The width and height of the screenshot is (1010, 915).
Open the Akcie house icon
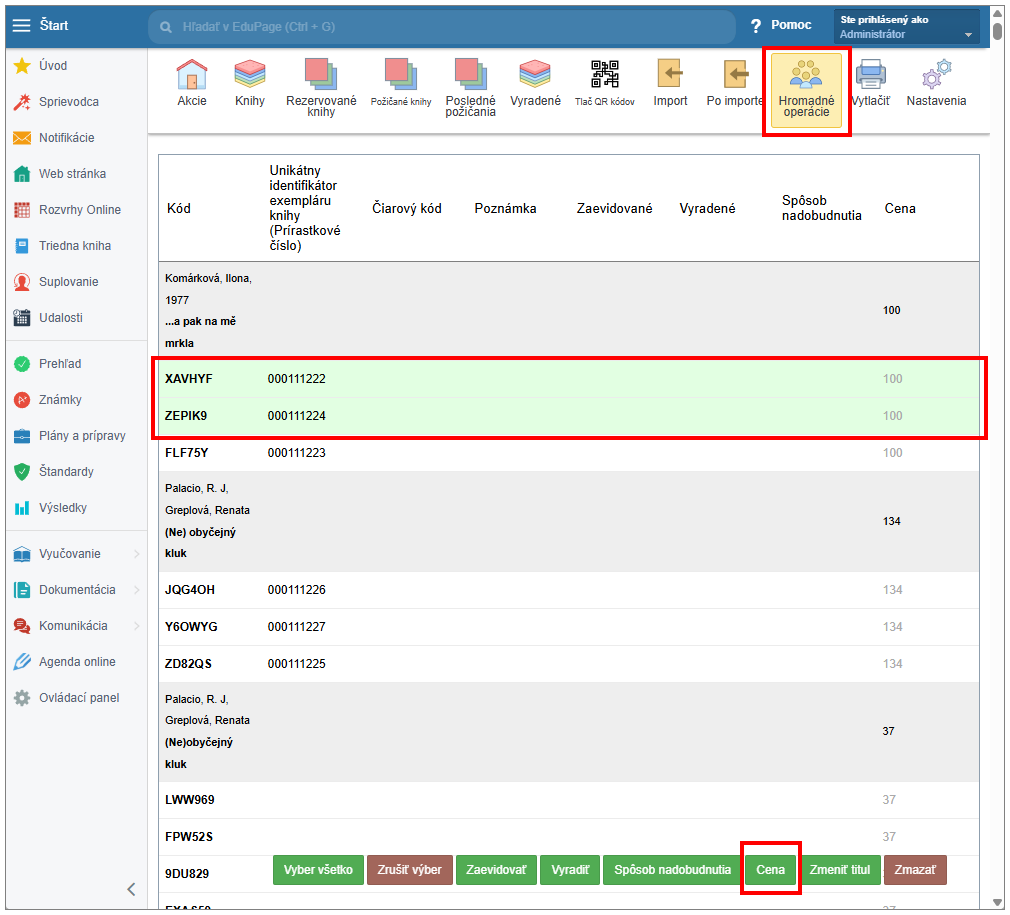click(x=191, y=77)
